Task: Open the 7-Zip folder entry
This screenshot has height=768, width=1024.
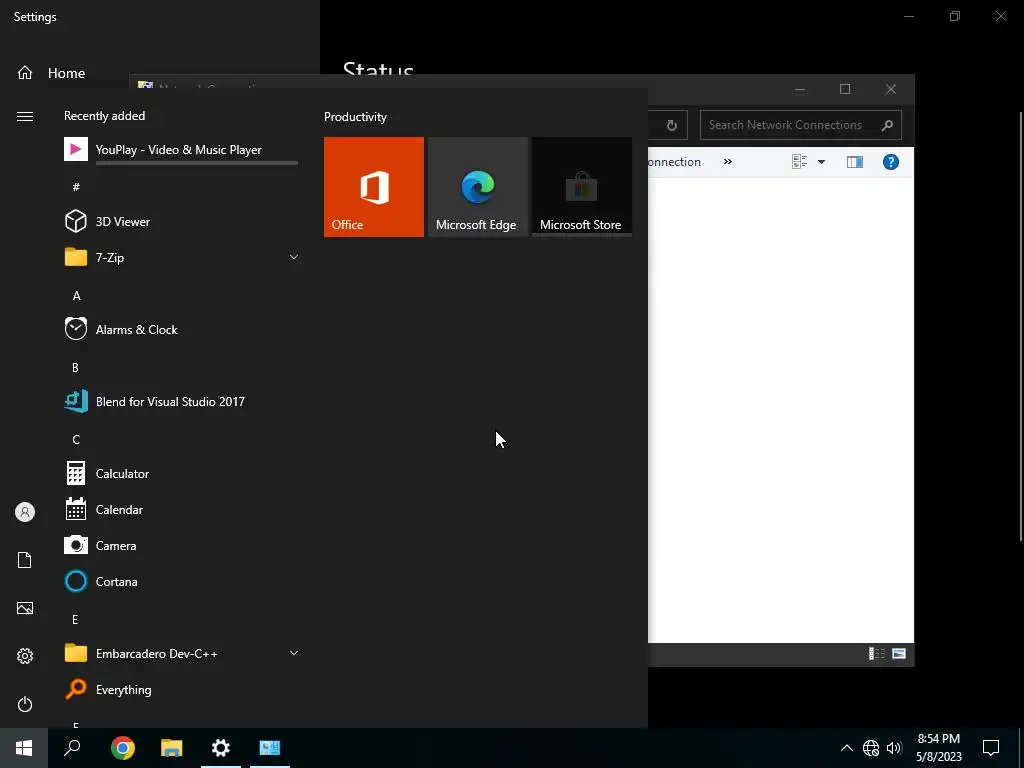Action: [x=181, y=257]
